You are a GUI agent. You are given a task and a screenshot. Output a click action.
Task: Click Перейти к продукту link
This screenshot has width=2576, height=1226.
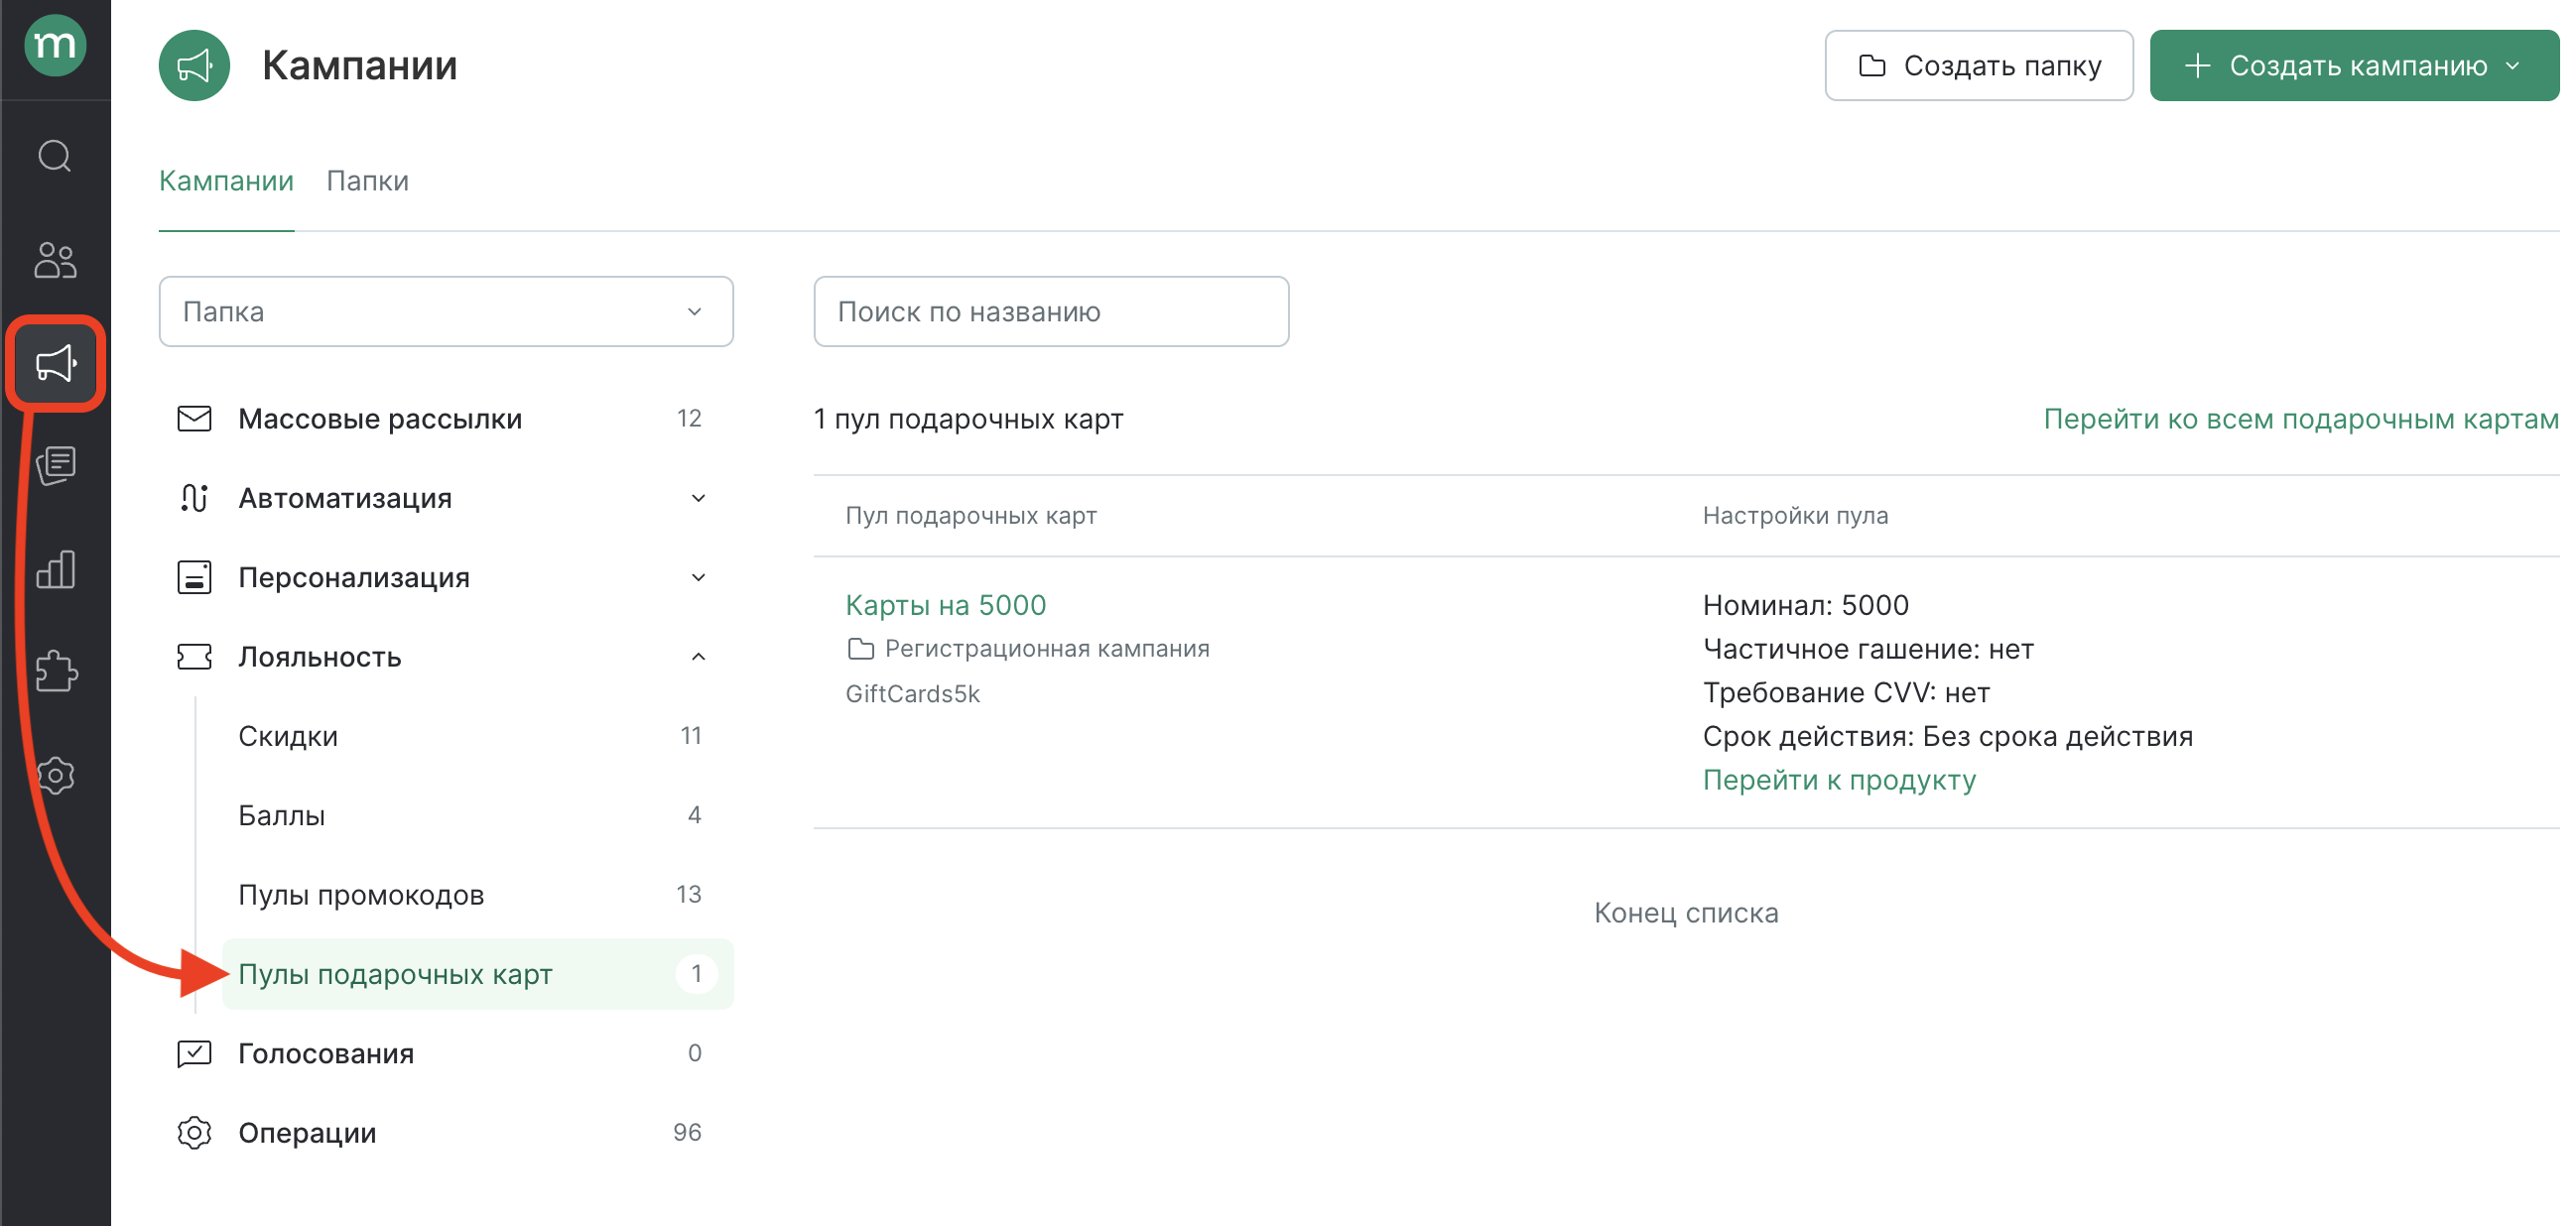point(1838,780)
